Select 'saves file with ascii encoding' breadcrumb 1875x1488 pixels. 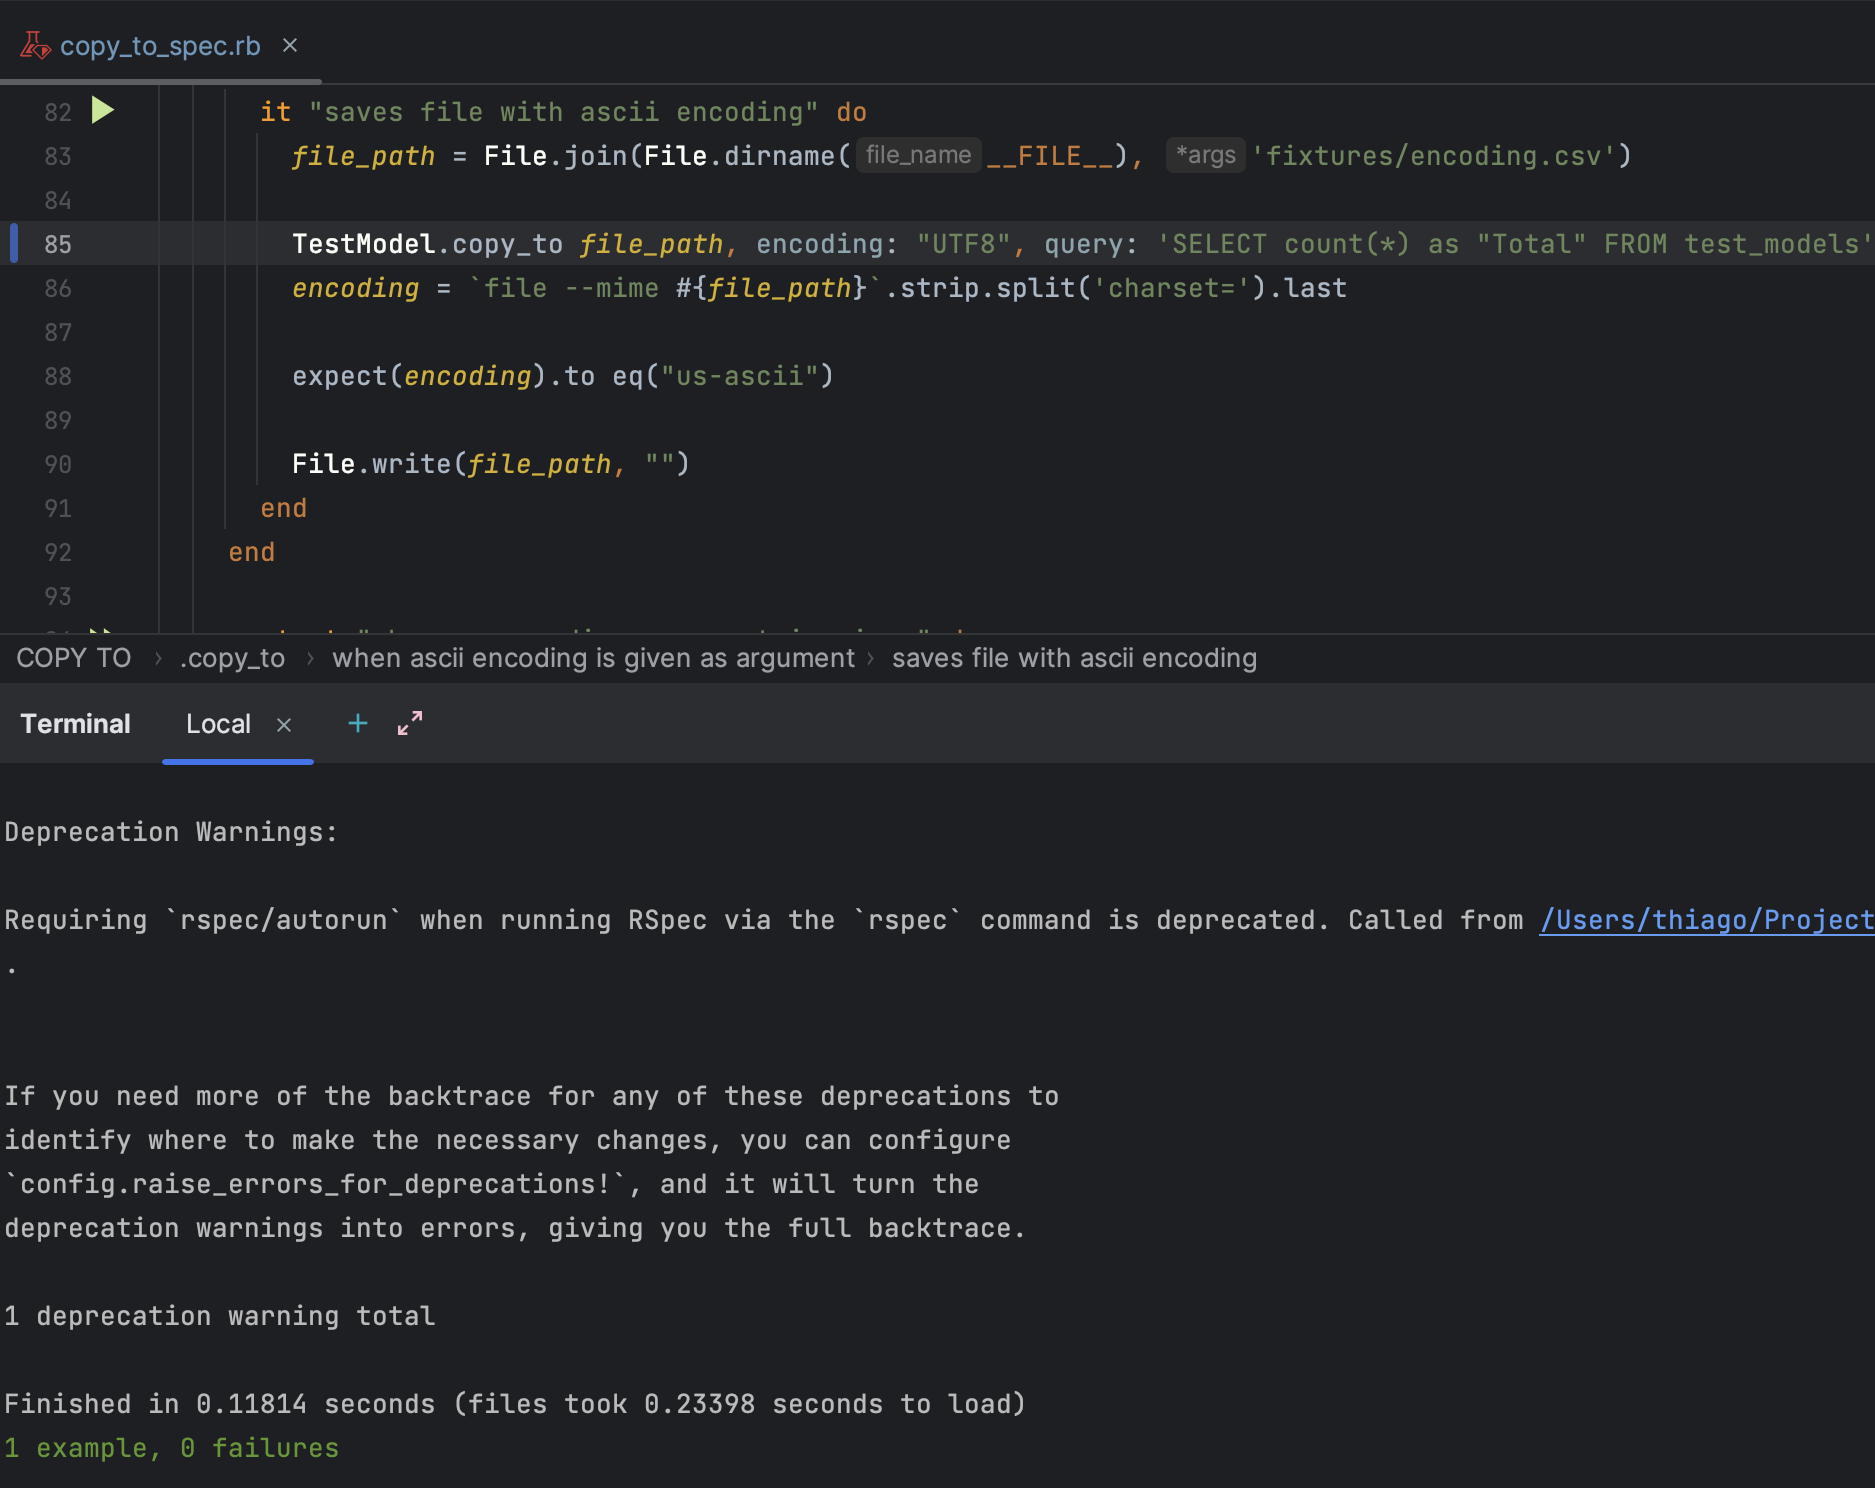[x=1074, y=658]
